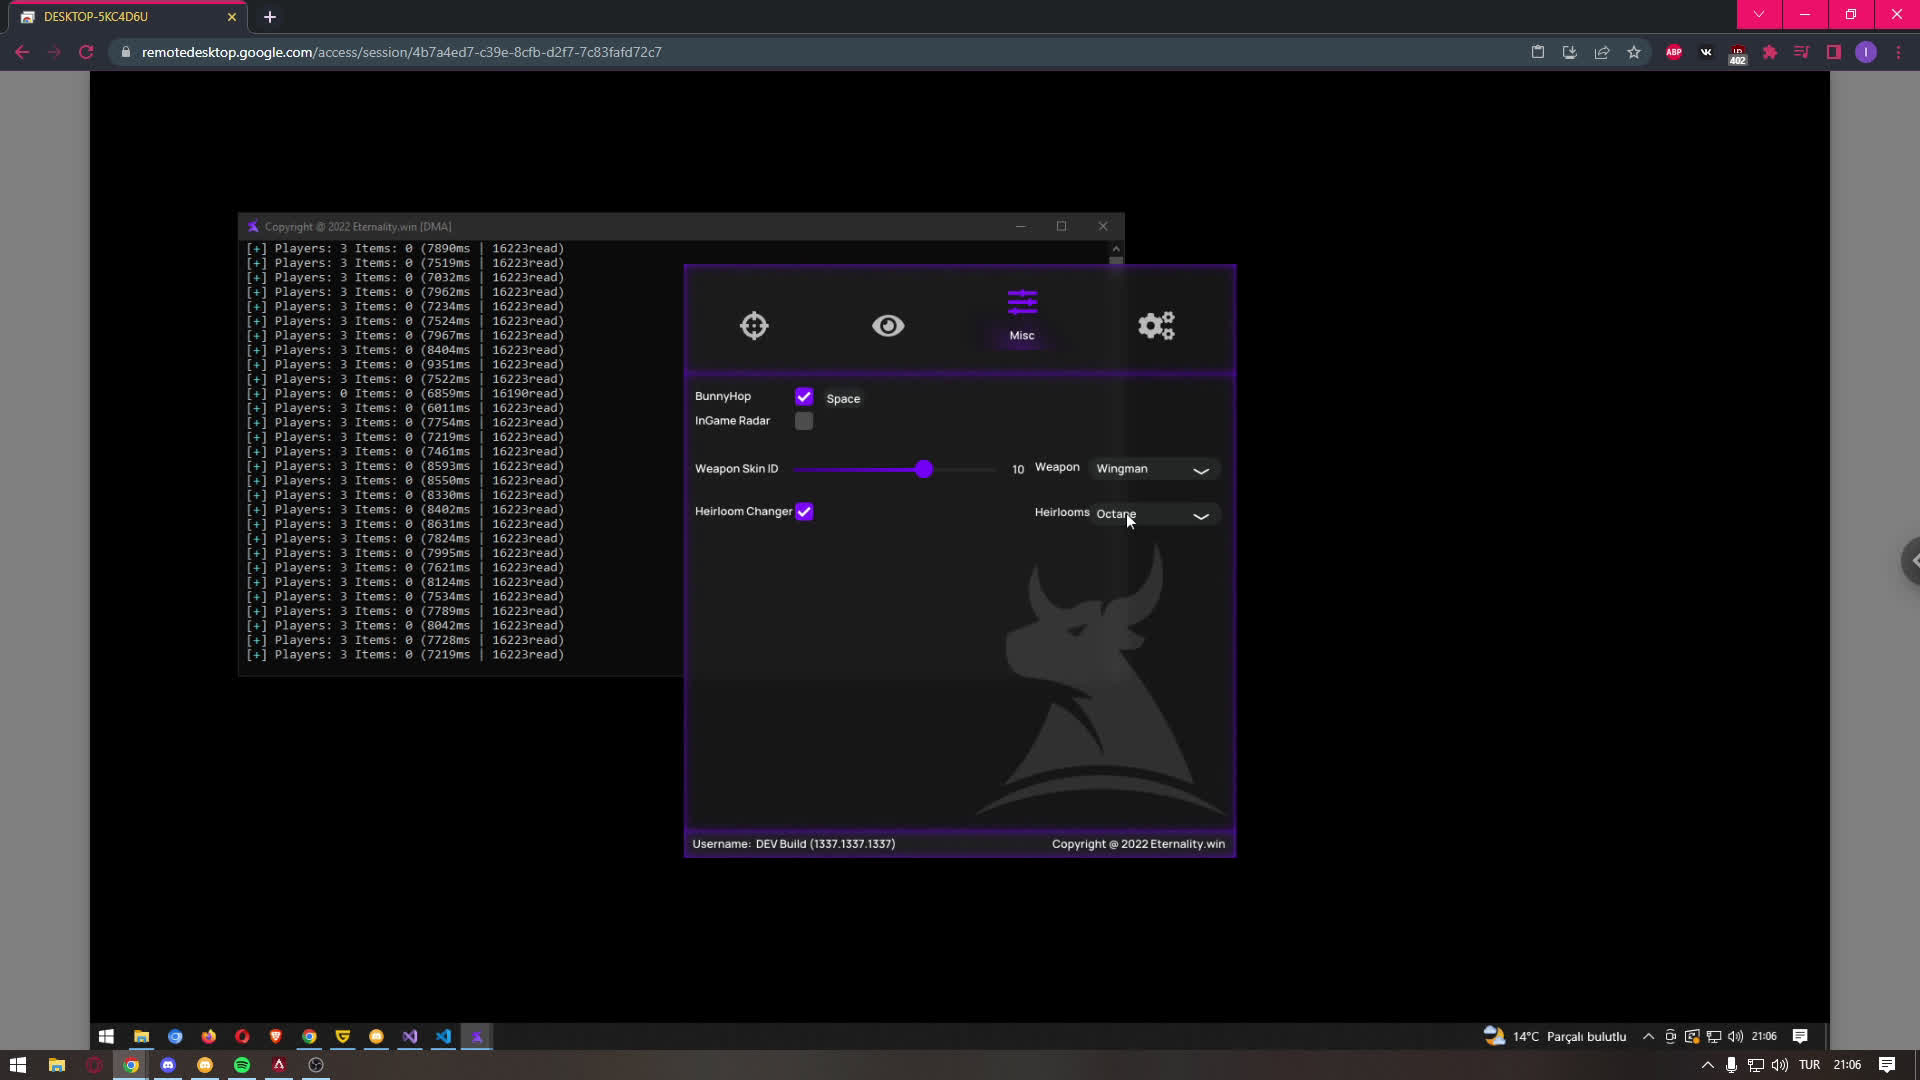The width and height of the screenshot is (1920, 1080).
Task: Click the Weapon Skin ID slider handle
Action: coord(924,469)
